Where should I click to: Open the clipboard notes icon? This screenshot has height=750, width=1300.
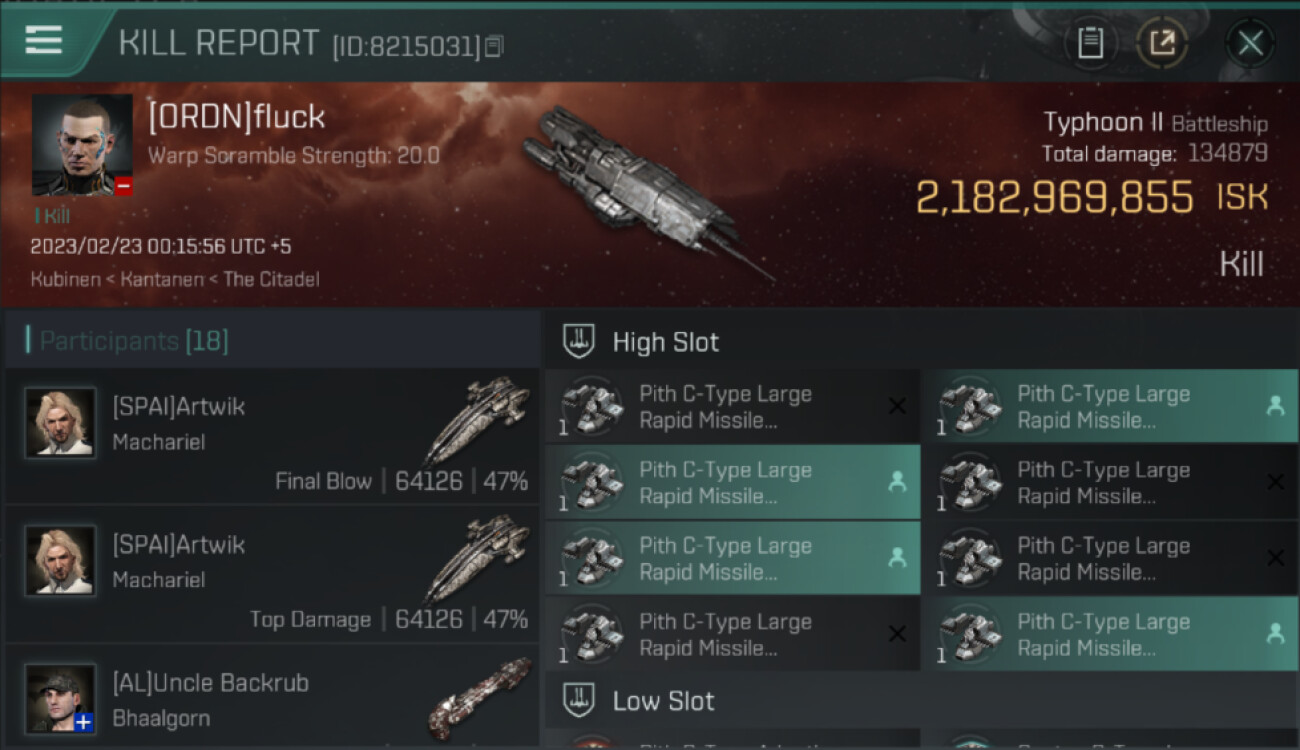click(x=1090, y=43)
